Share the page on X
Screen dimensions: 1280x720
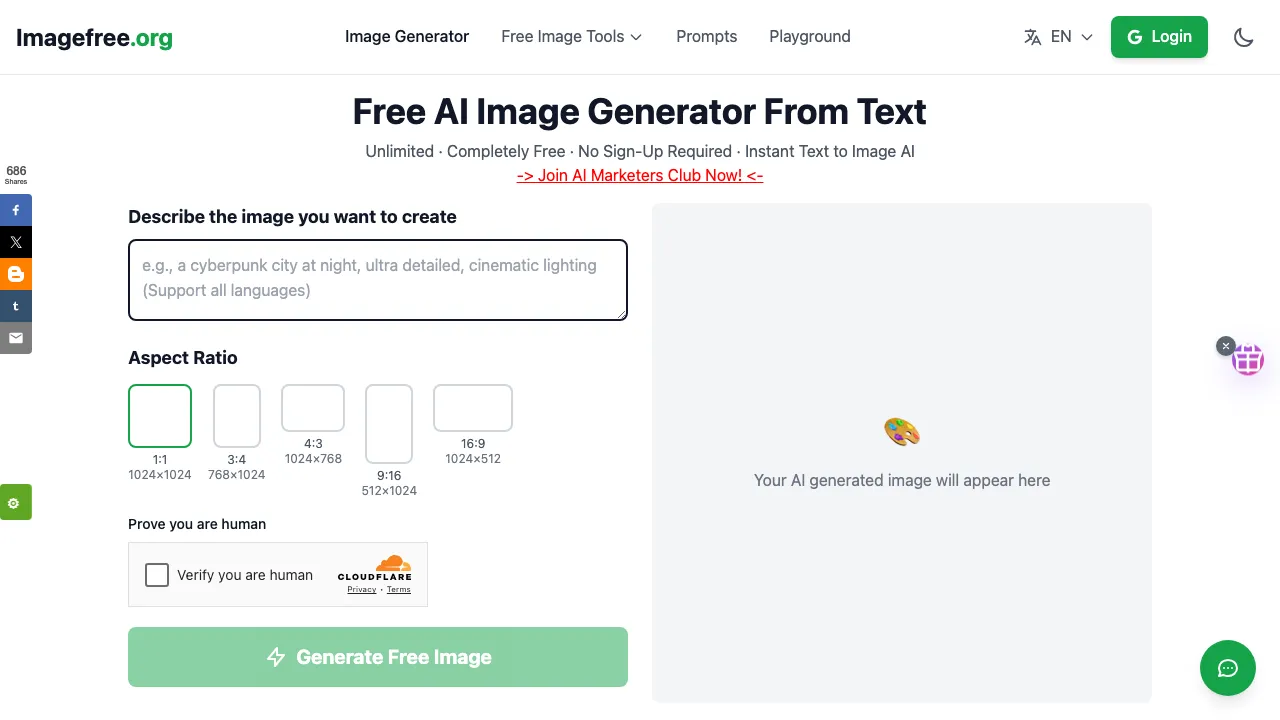tap(16, 242)
